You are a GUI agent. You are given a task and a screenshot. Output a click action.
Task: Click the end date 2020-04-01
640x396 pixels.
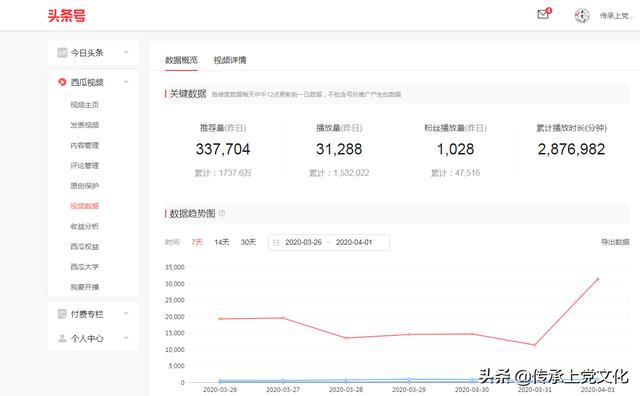click(354, 242)
